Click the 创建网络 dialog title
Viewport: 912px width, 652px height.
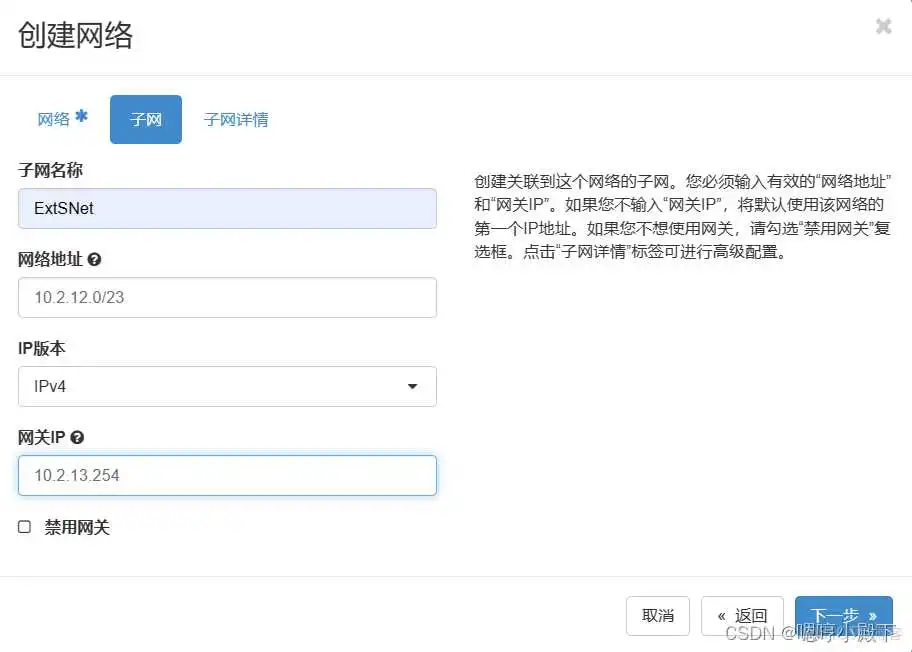[x=75, y=36]
